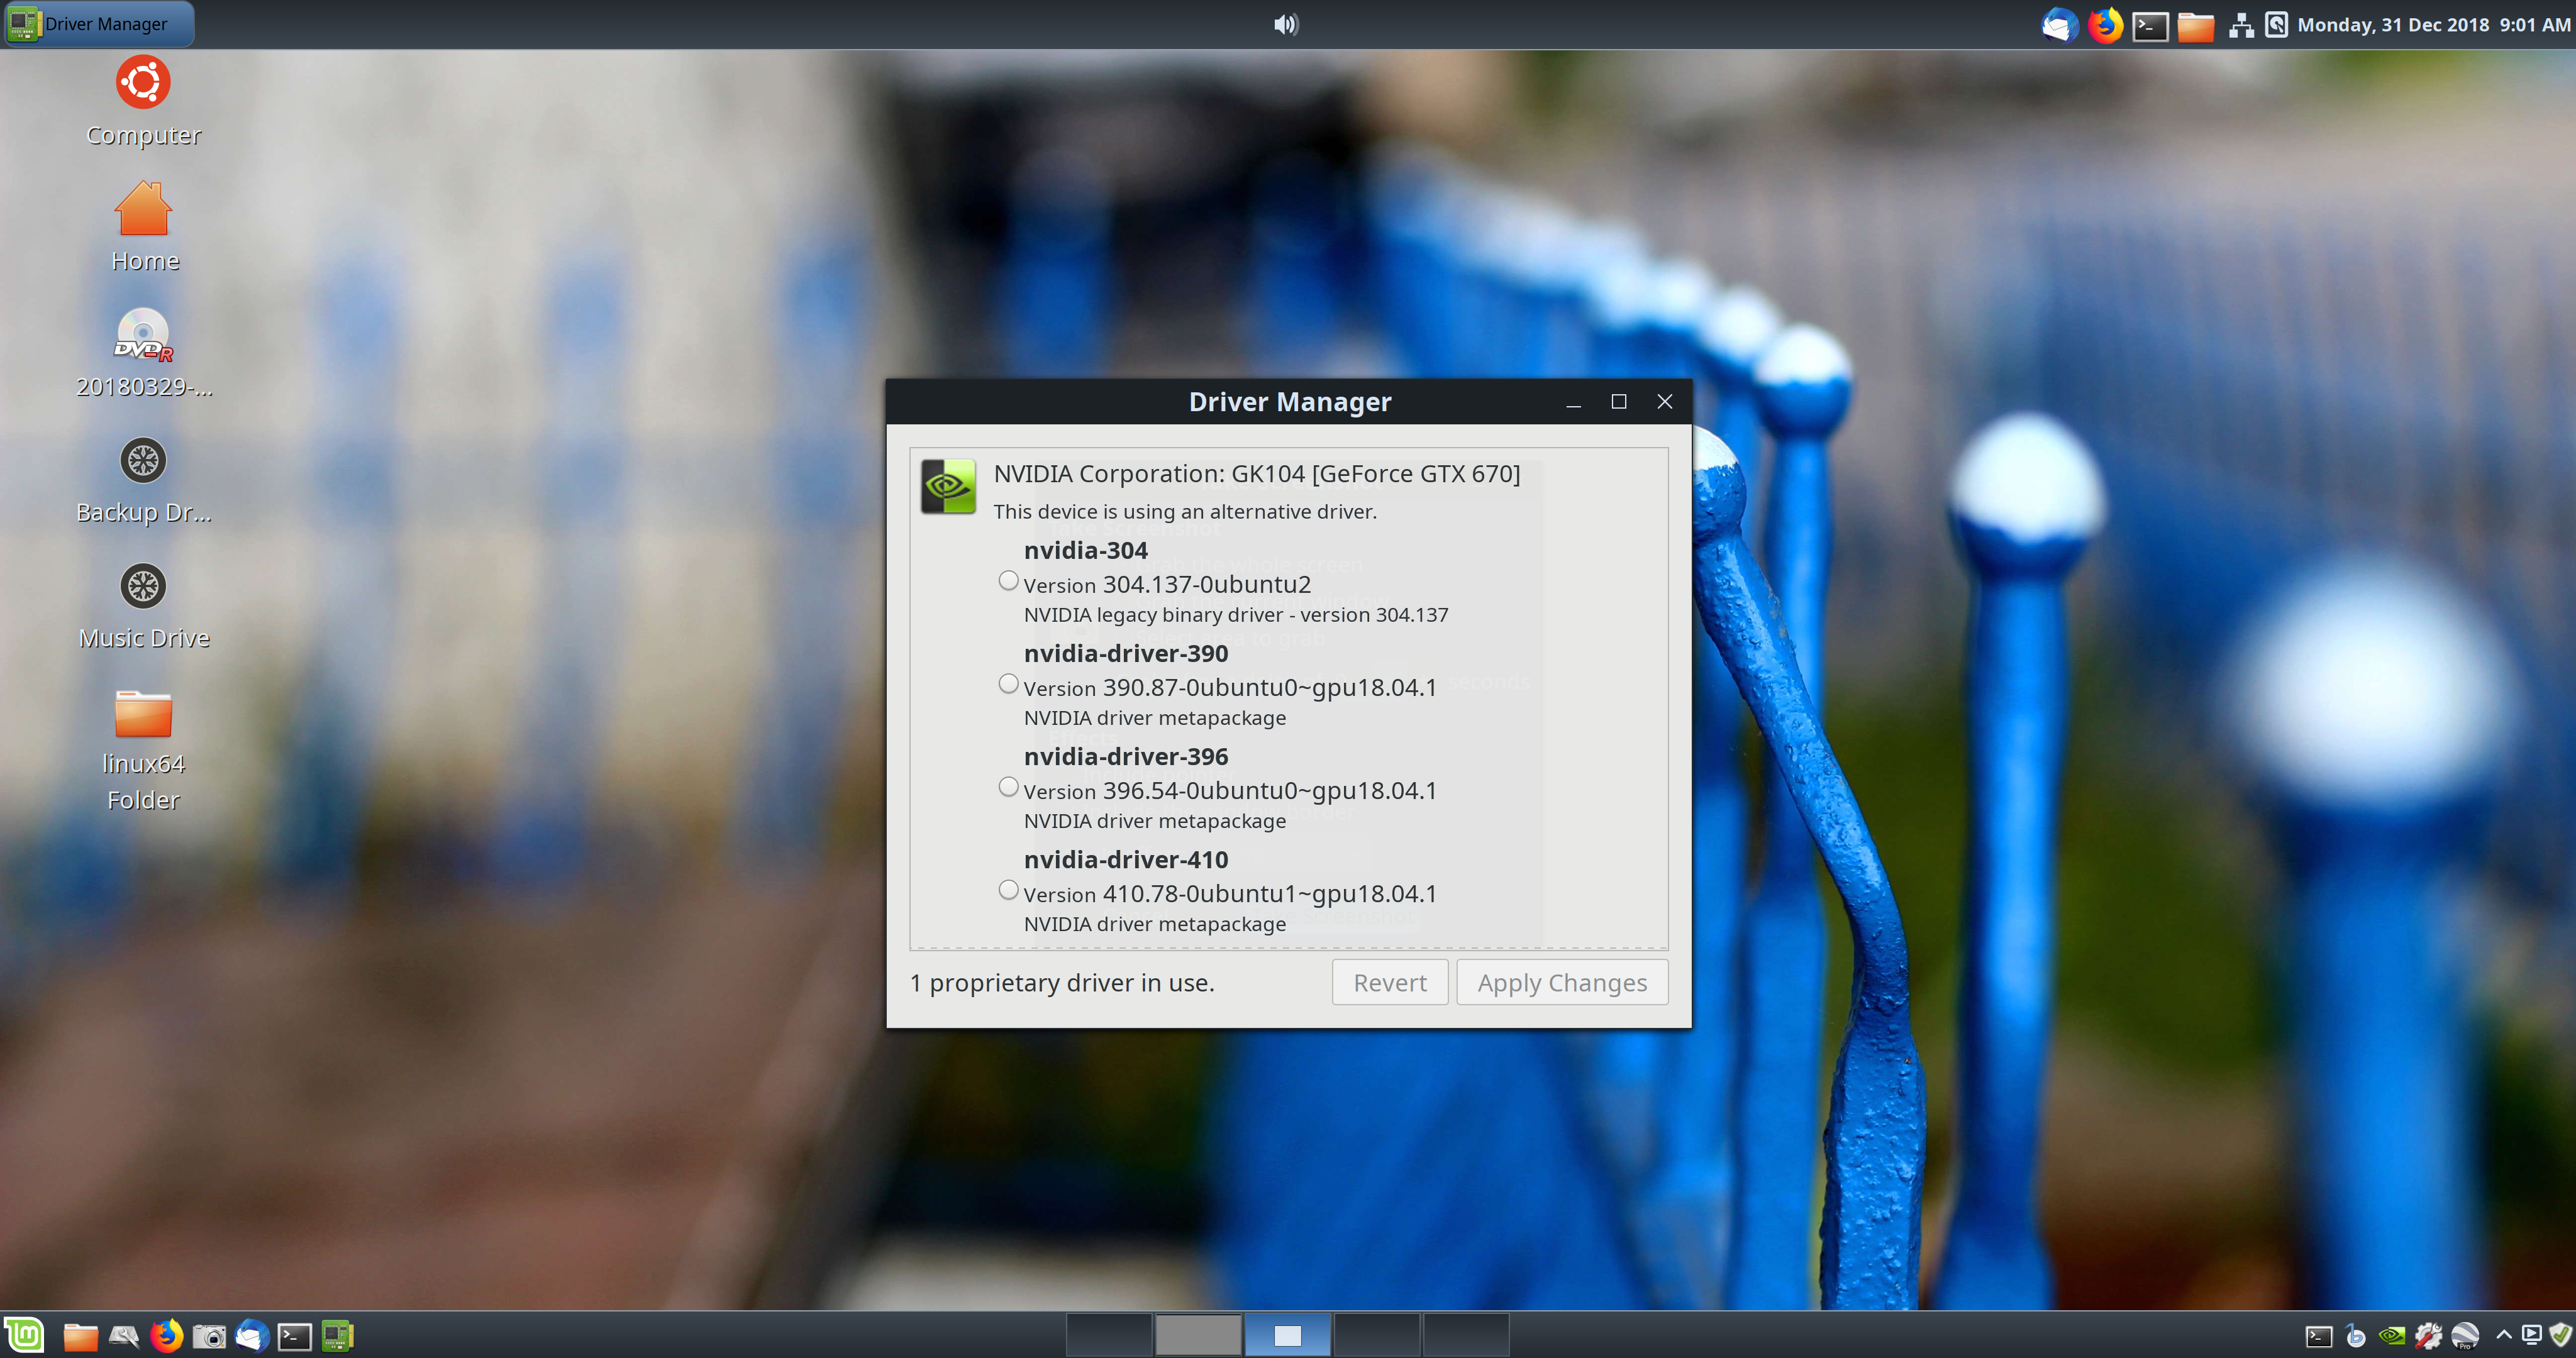Image resolution: width=2576 pixels, height=1358 pixels.
Task: Click the 'nvidia-304' driver name
Action: (x=1086, y=551)
